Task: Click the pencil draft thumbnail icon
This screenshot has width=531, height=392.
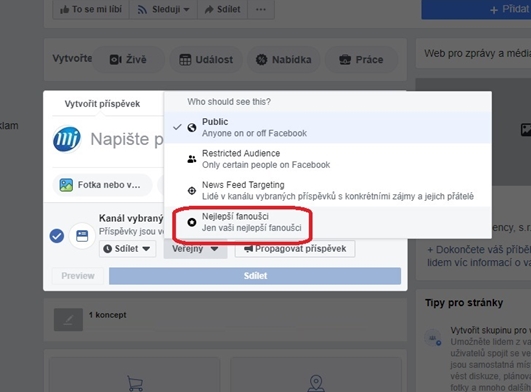Action: tap(68, 319)
